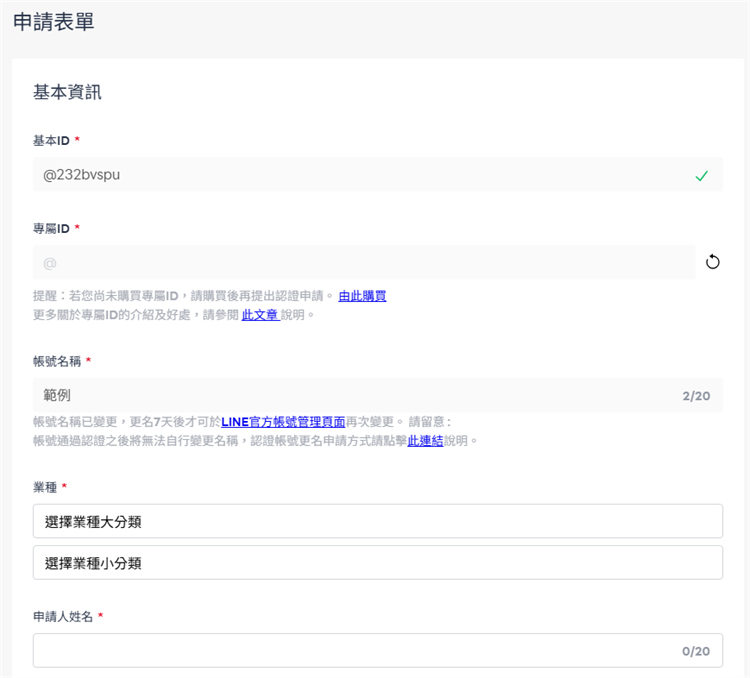Open the 選擇業種大分類 dropdown
750x678 pixels.
pos(378,521)
